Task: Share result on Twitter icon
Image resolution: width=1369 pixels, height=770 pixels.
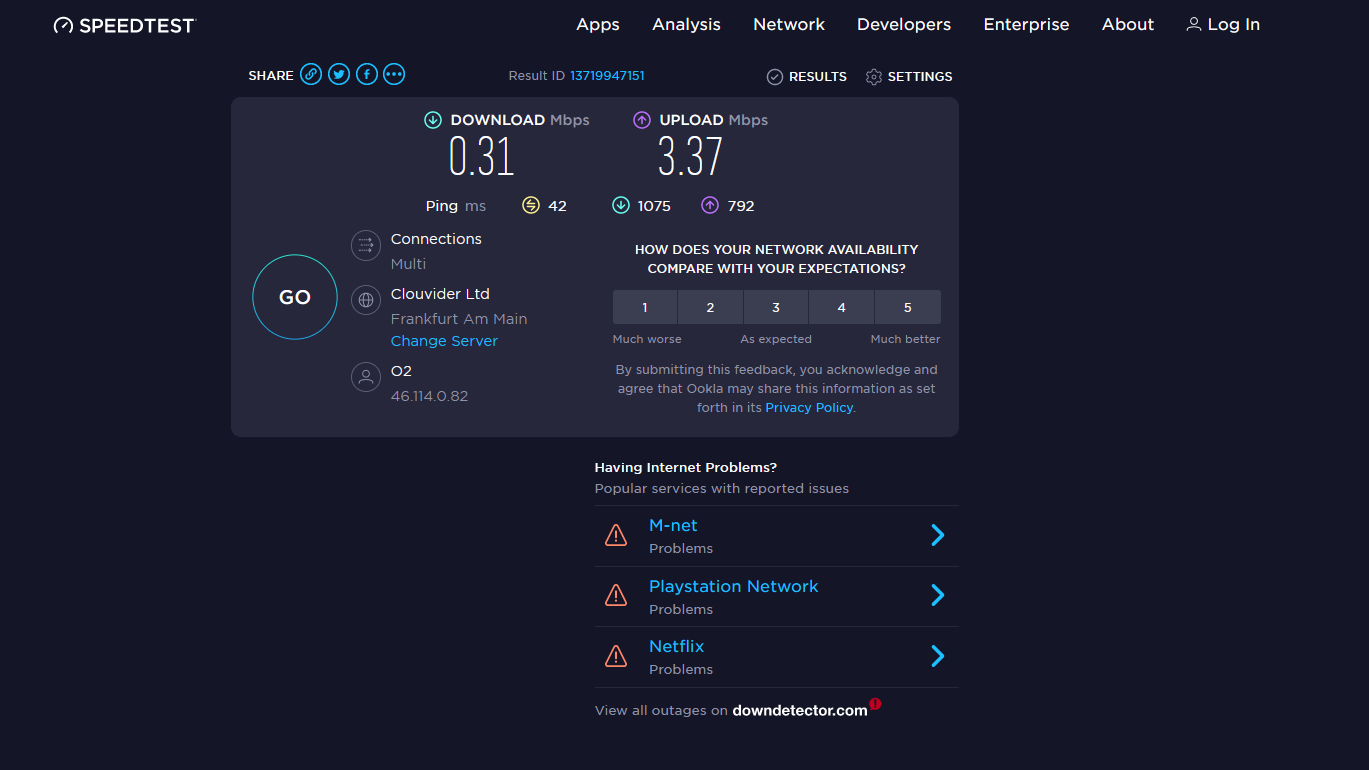Action: point(339,74)
